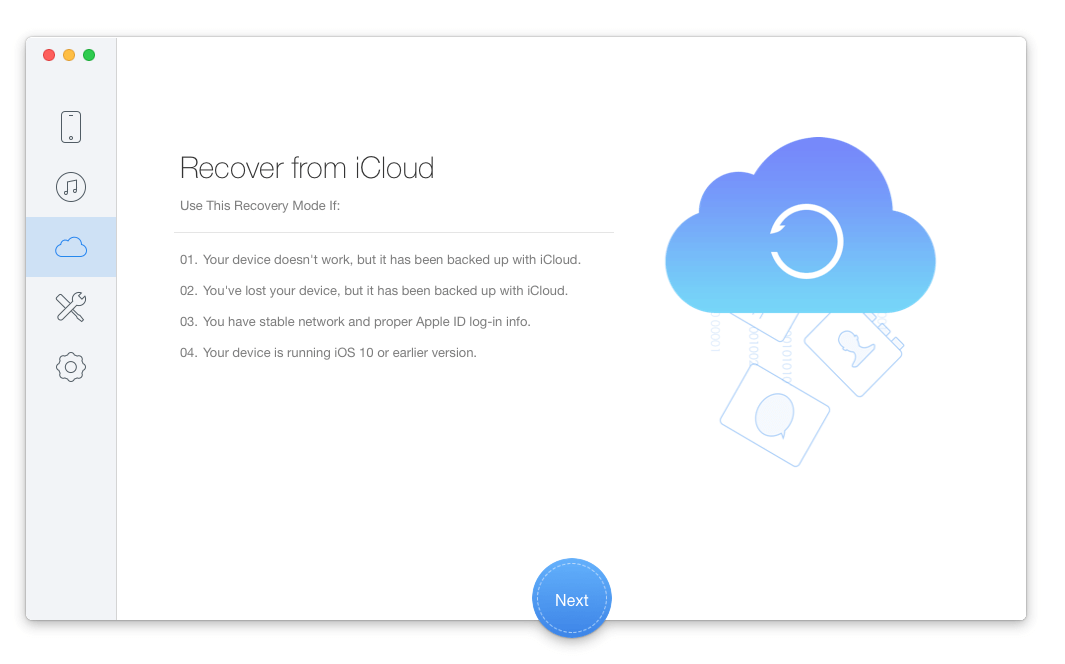The image size is (1065, 664).
Task: Open the Settings gear icon in sidebar
Action: tap(71, 367)
